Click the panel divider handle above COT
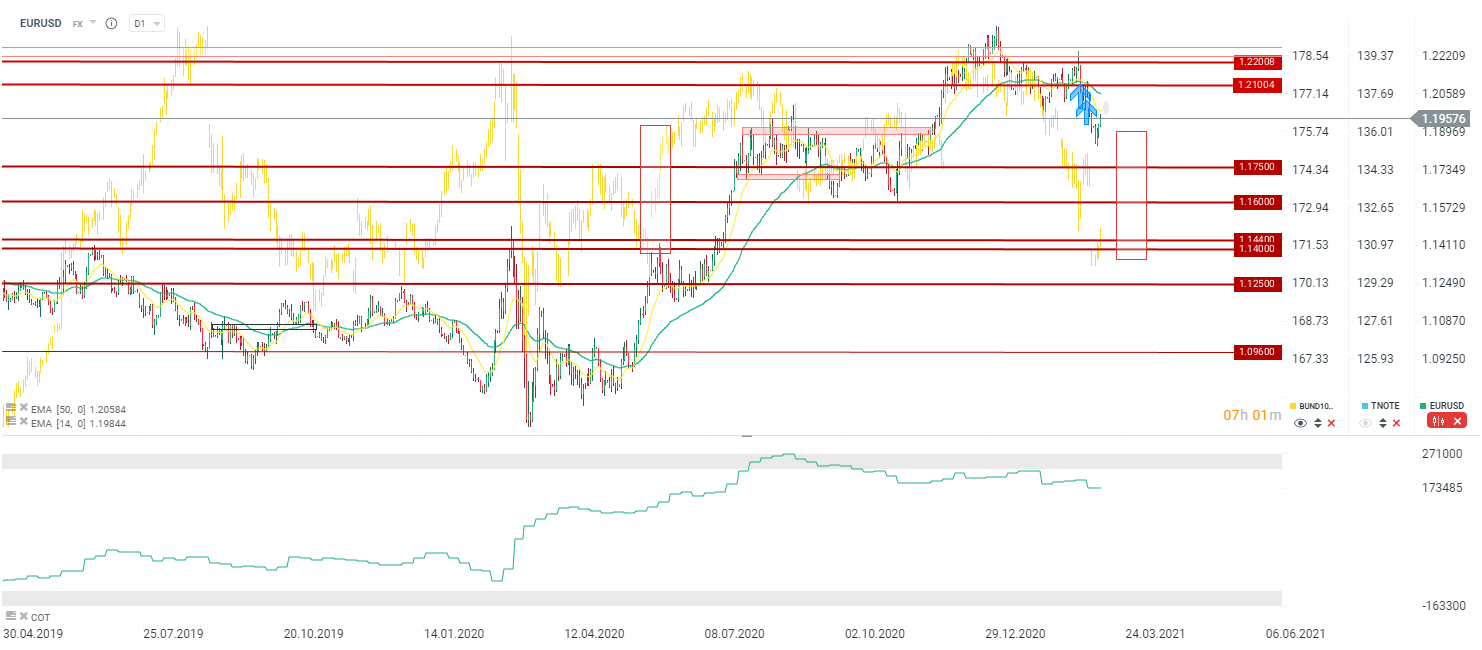 coord(746,436)
